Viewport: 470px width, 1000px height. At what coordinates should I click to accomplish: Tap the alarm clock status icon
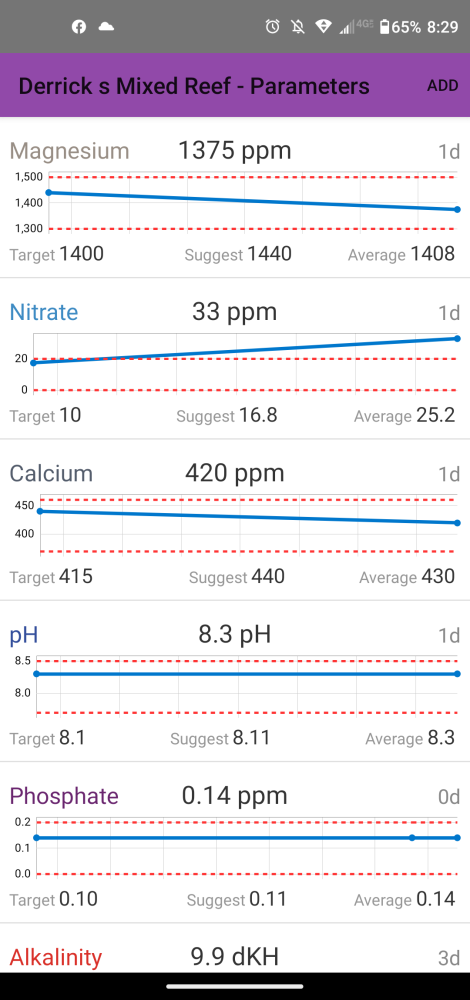pyautogui.click(x=272, y=27)
